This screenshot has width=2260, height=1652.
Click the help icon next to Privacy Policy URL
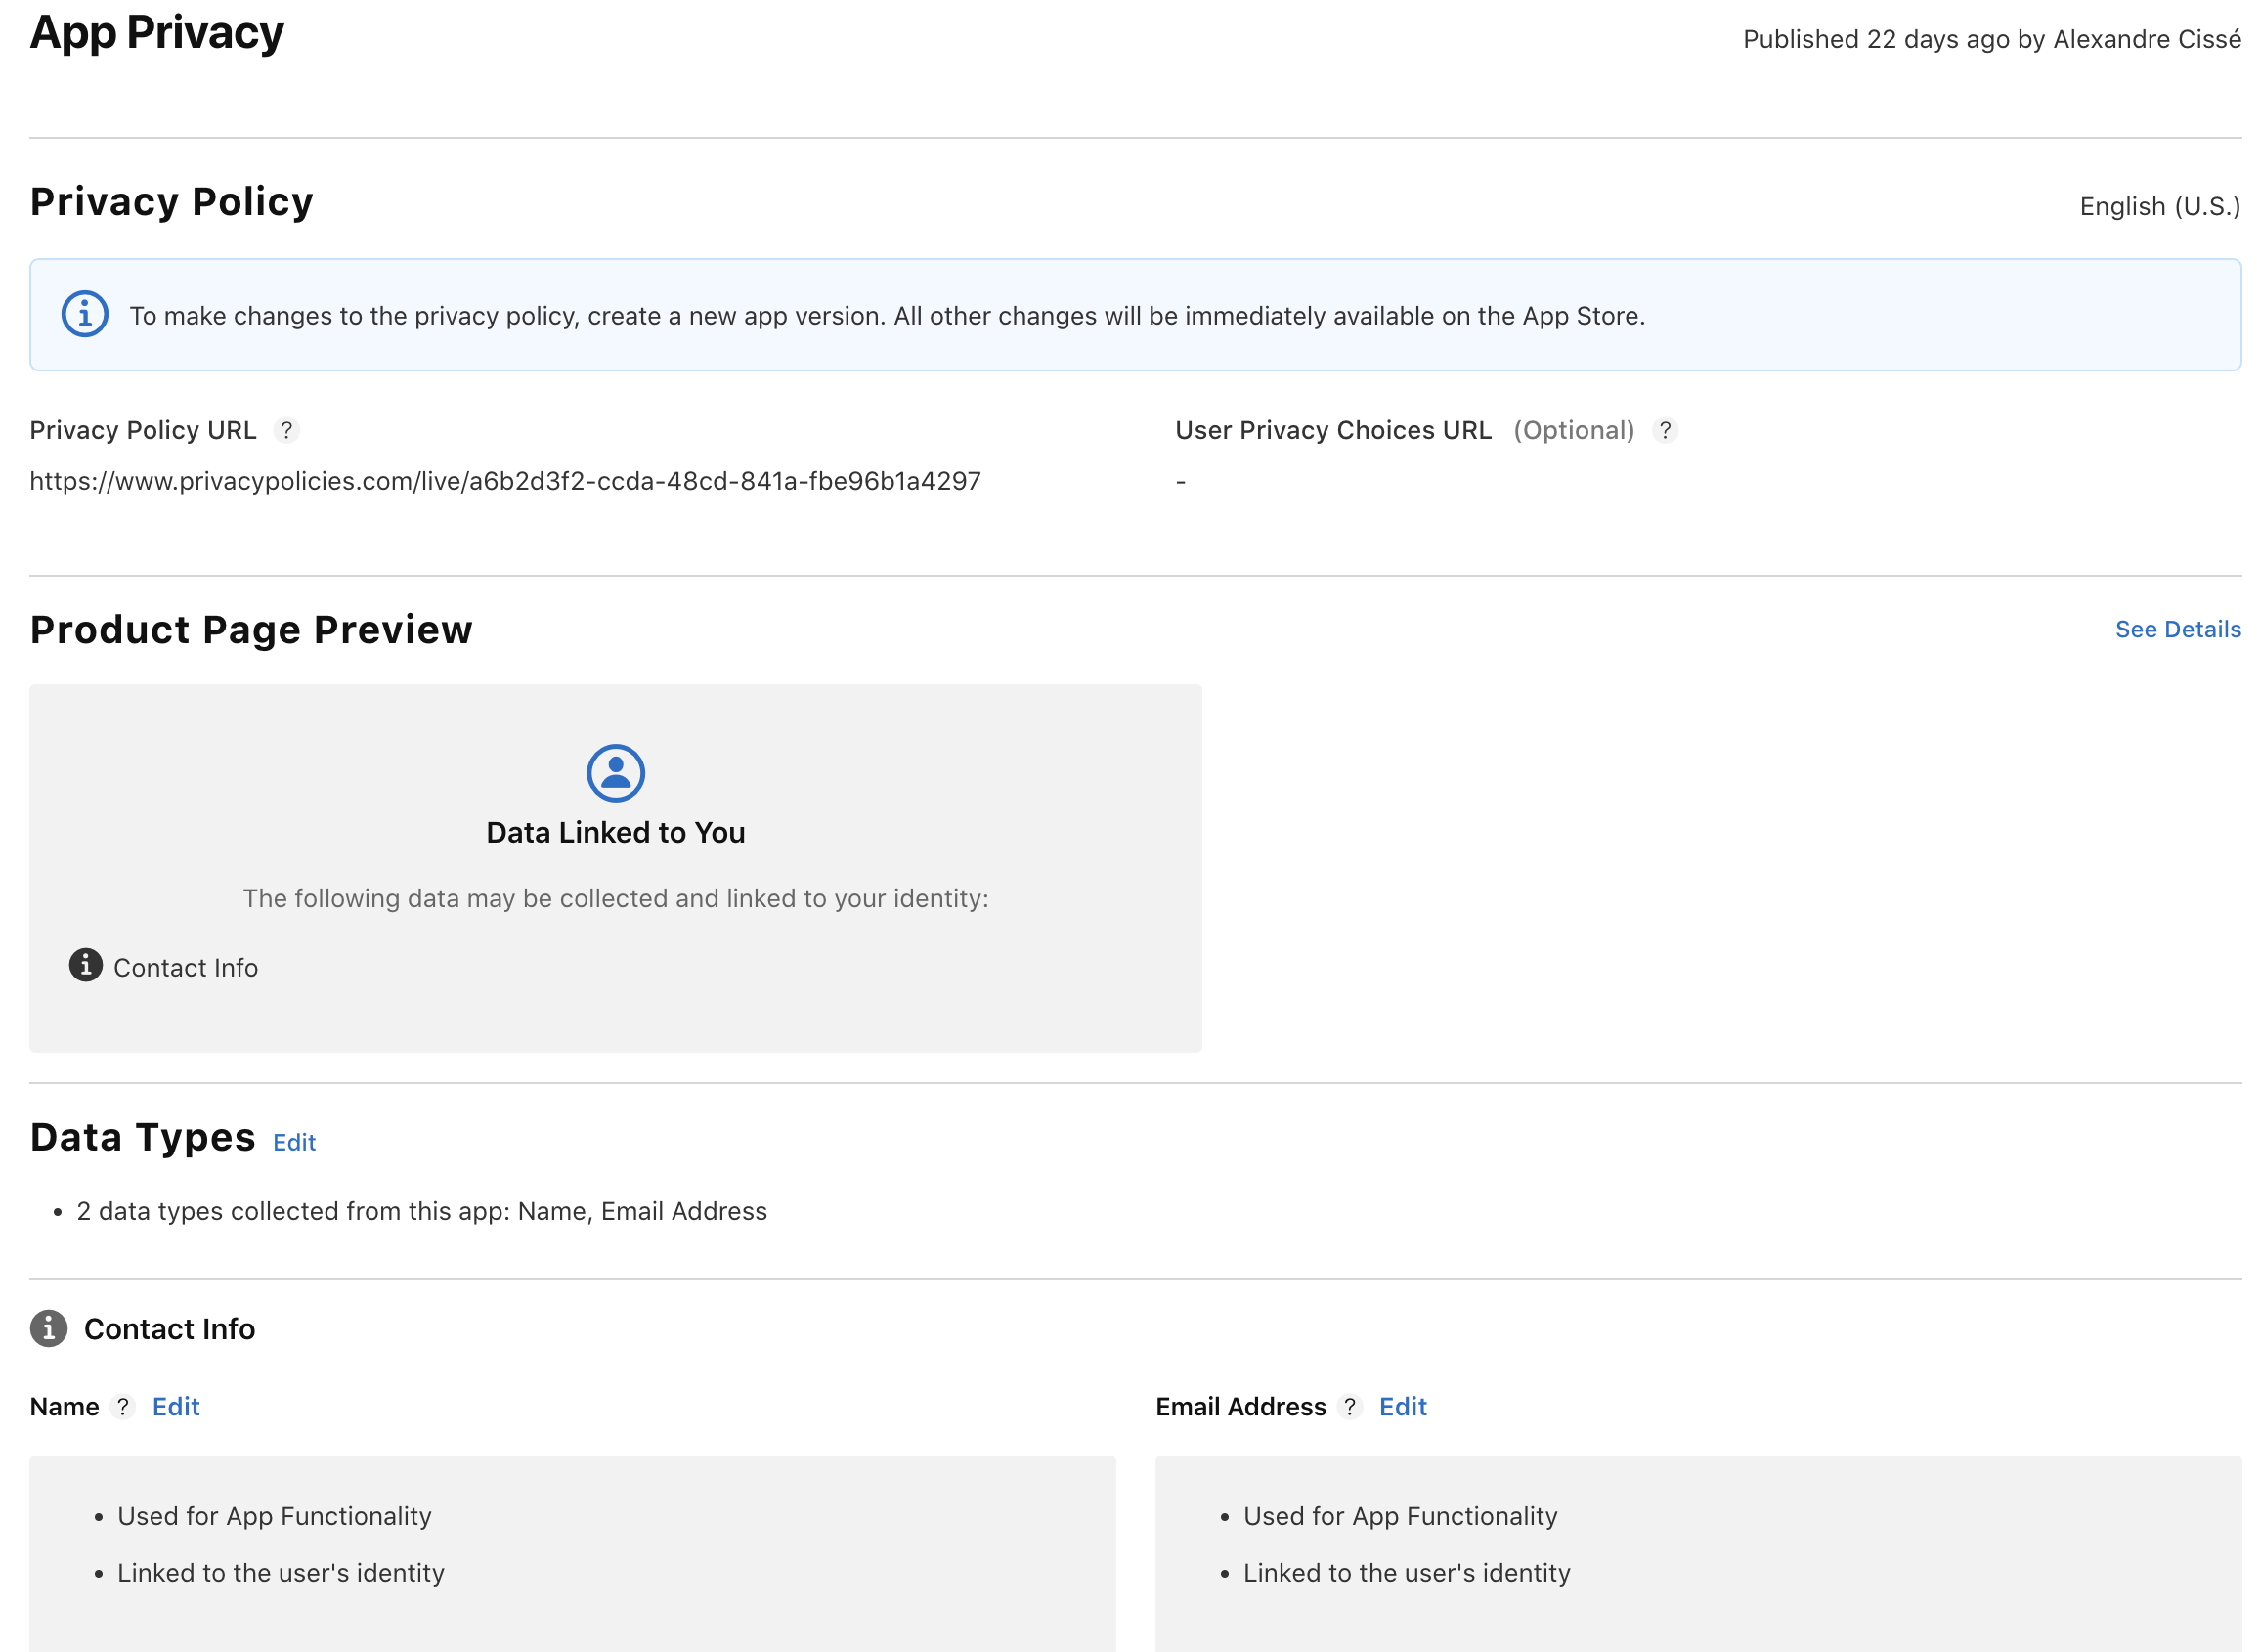(x=287, y=430)
